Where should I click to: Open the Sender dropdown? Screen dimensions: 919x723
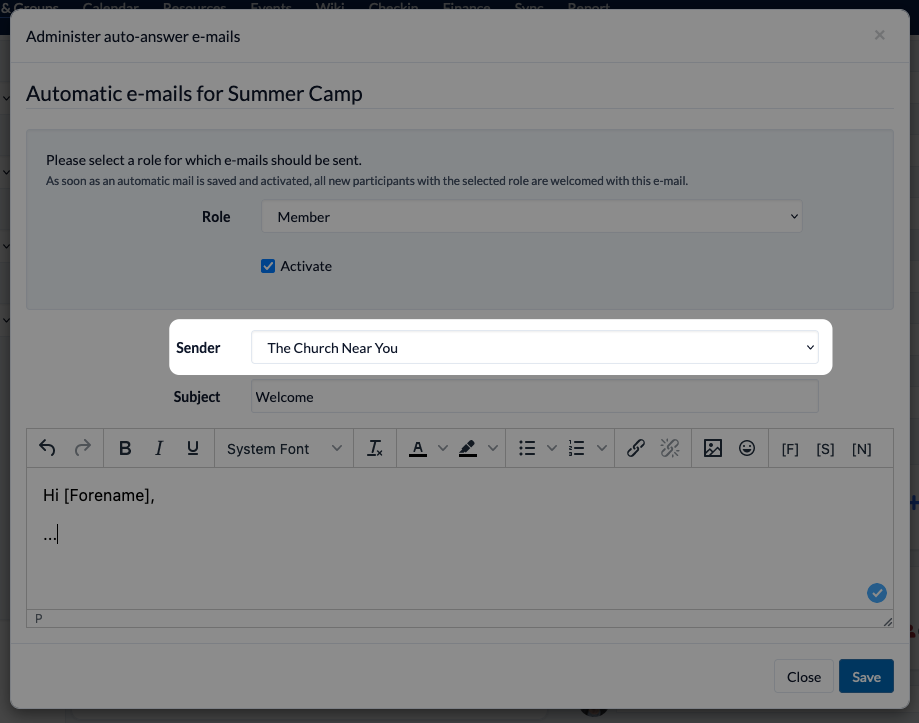[x=535, y=347]
